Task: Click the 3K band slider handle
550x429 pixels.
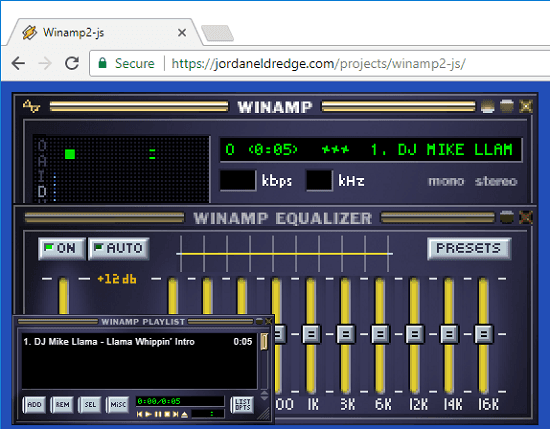Action: click(346, 334)
